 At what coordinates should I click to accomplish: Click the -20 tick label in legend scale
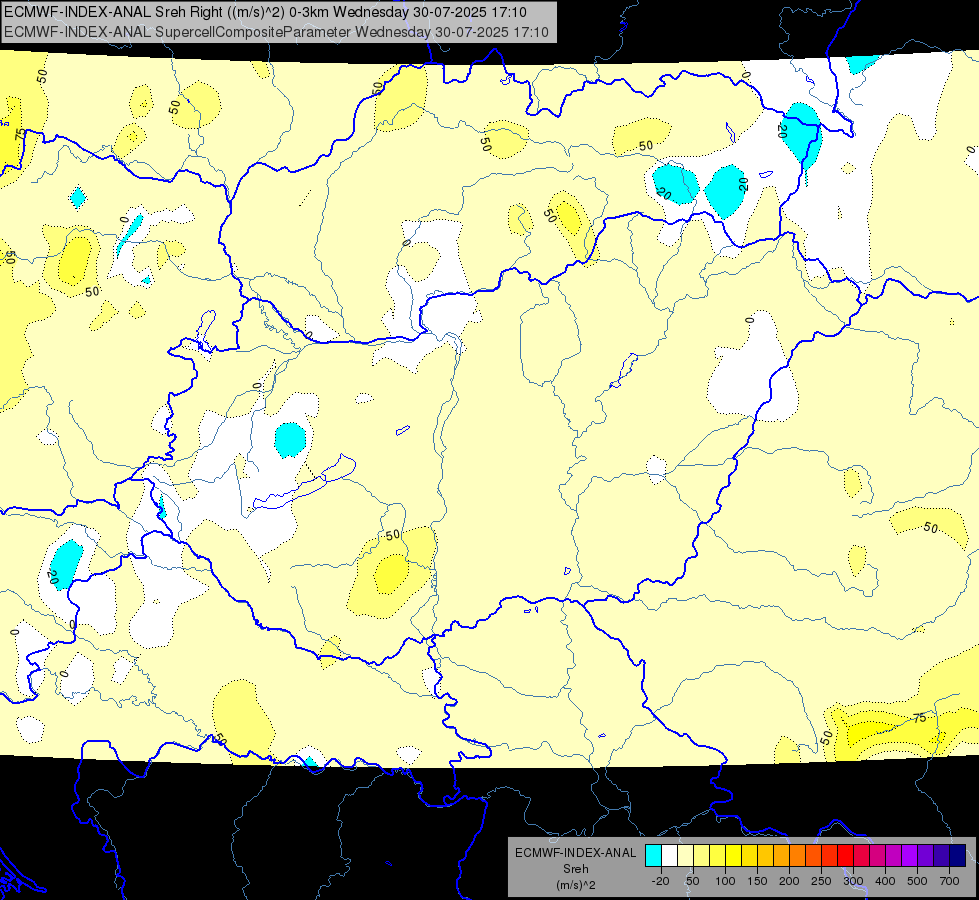pyautogui.click(x=660, y=881)
